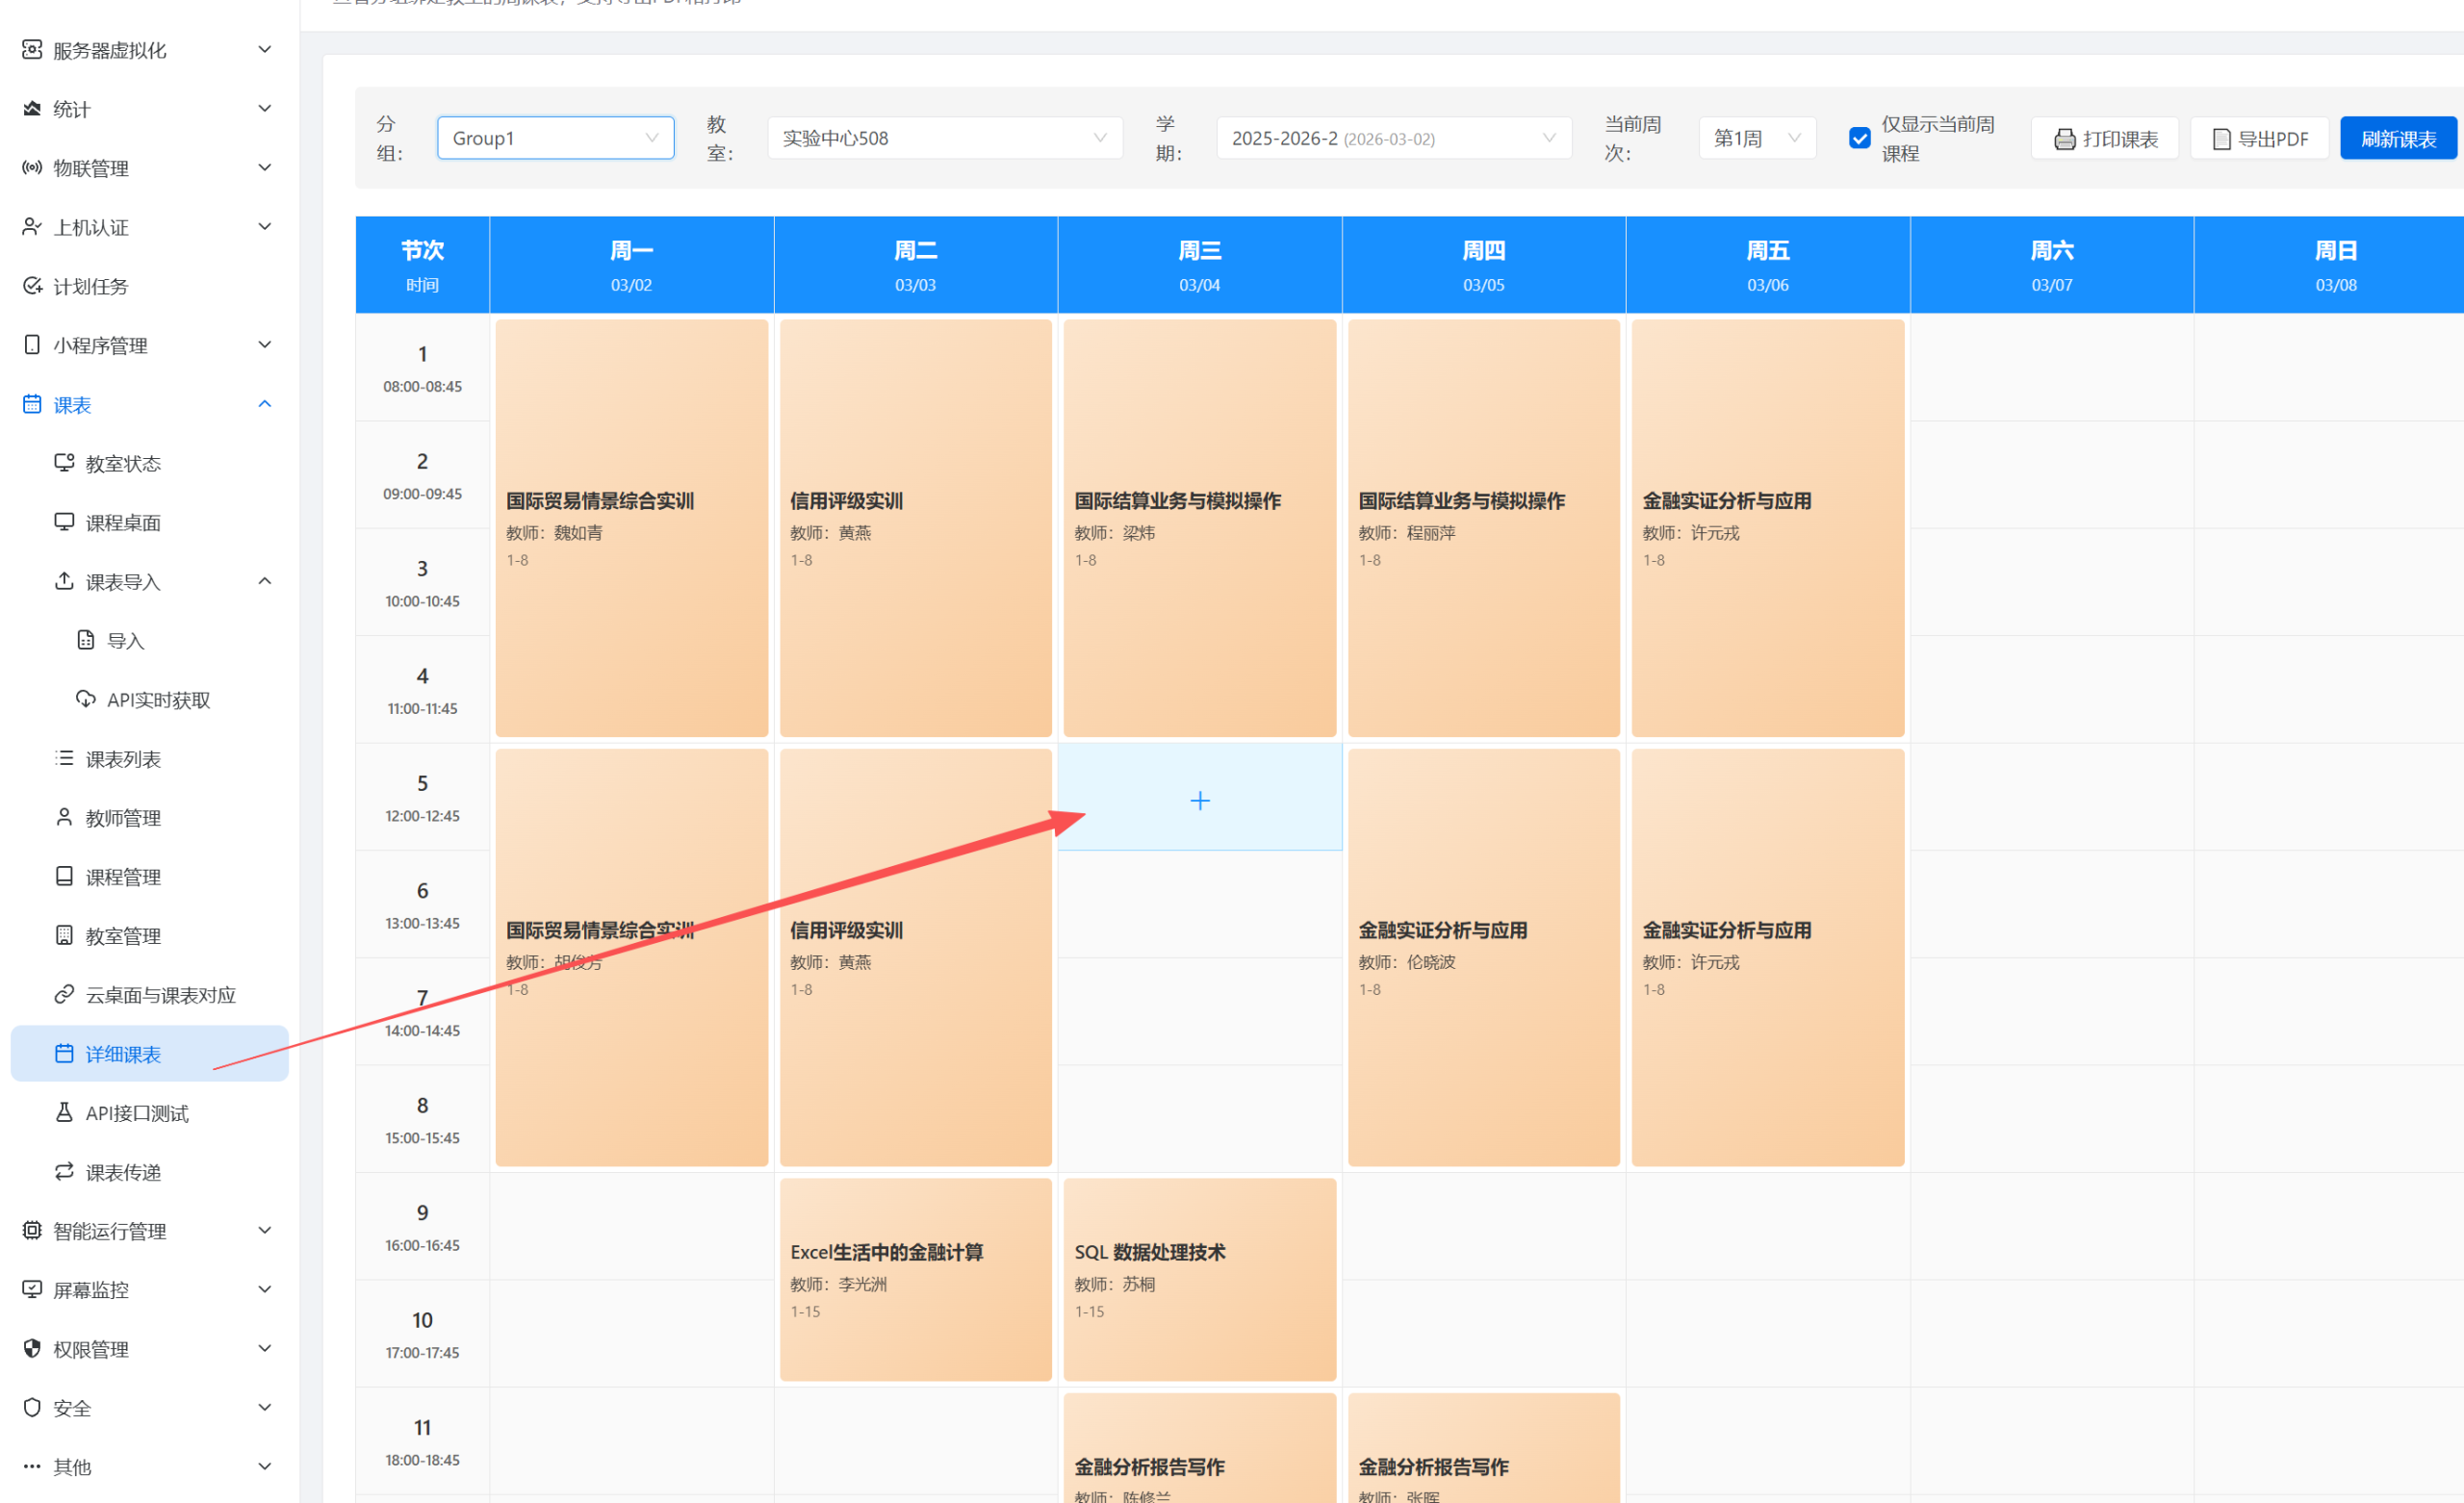The width and height of the screenshot is (2464, 1503).
Task: Uncheck 仅显示当前周课程 checkbox
Action: [1859, 138]
